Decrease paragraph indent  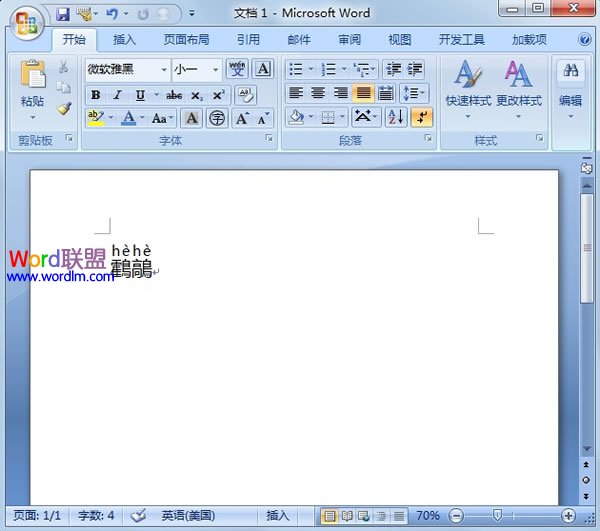pyautogui.click(x=393, y=69)
